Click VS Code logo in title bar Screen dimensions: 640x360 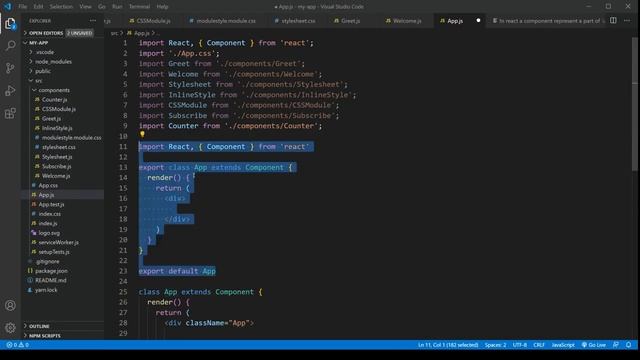point(7,7)
